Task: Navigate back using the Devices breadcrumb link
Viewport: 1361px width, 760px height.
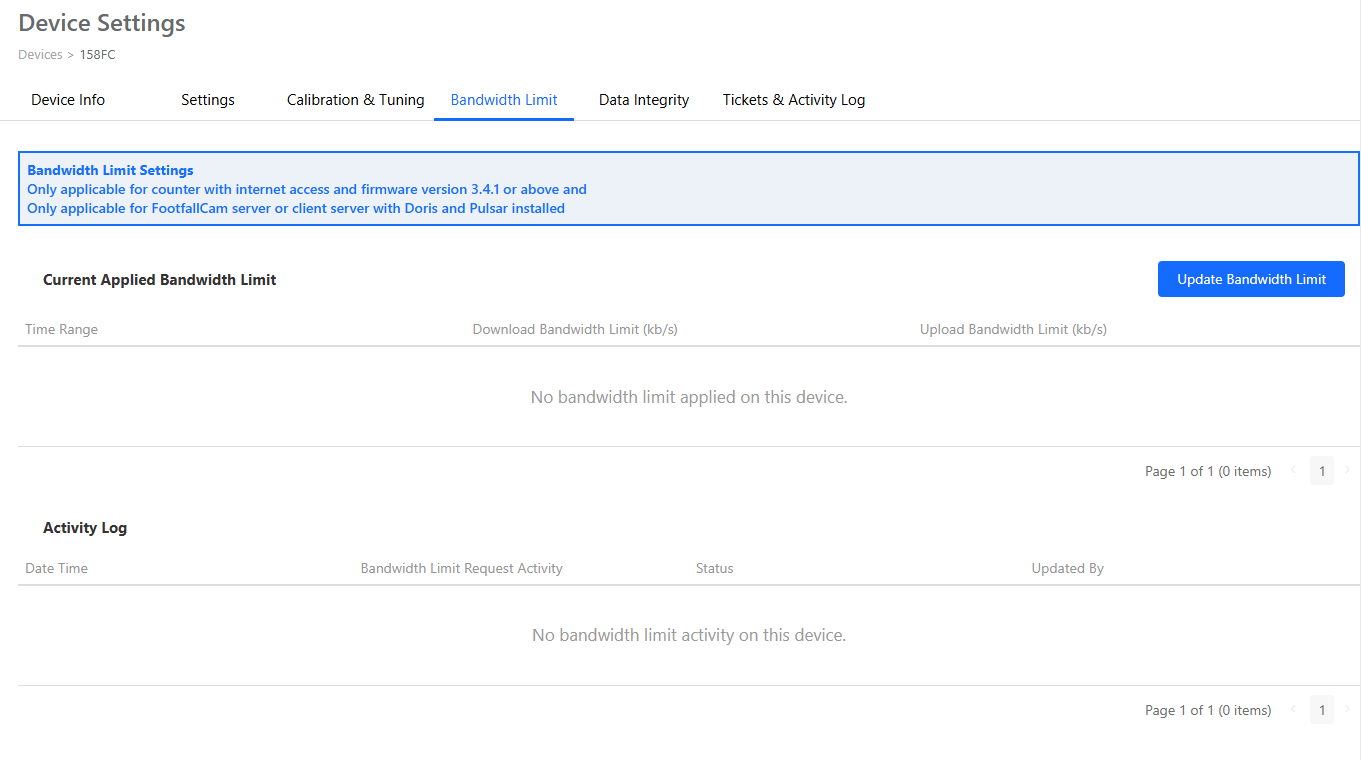Action: pyautogui.click(x=40, y=54)
